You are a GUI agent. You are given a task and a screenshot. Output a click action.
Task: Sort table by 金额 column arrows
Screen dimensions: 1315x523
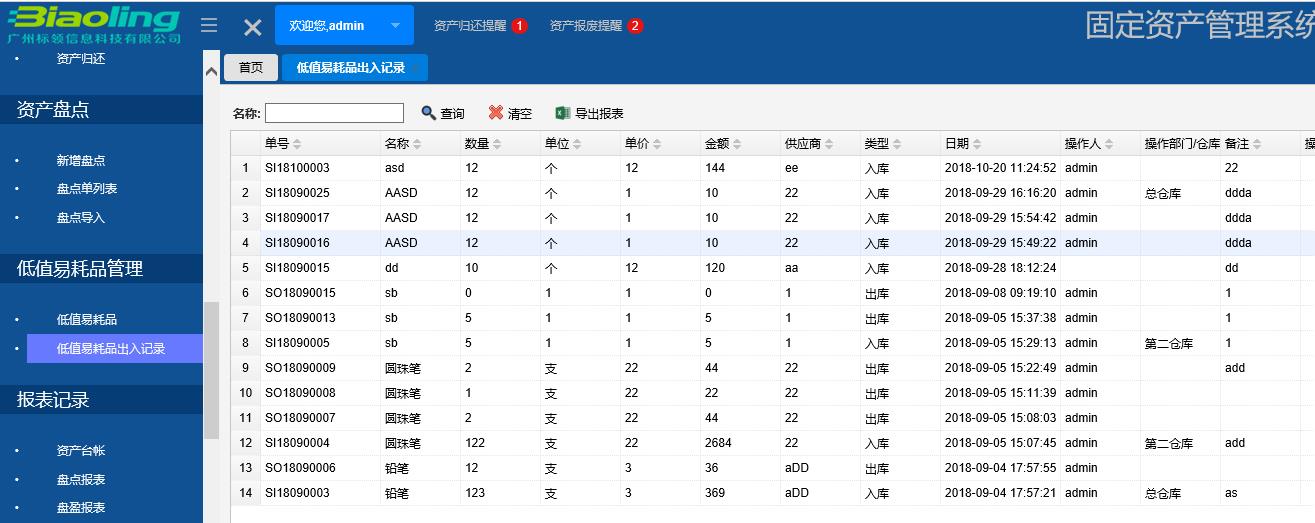[737, 145]
